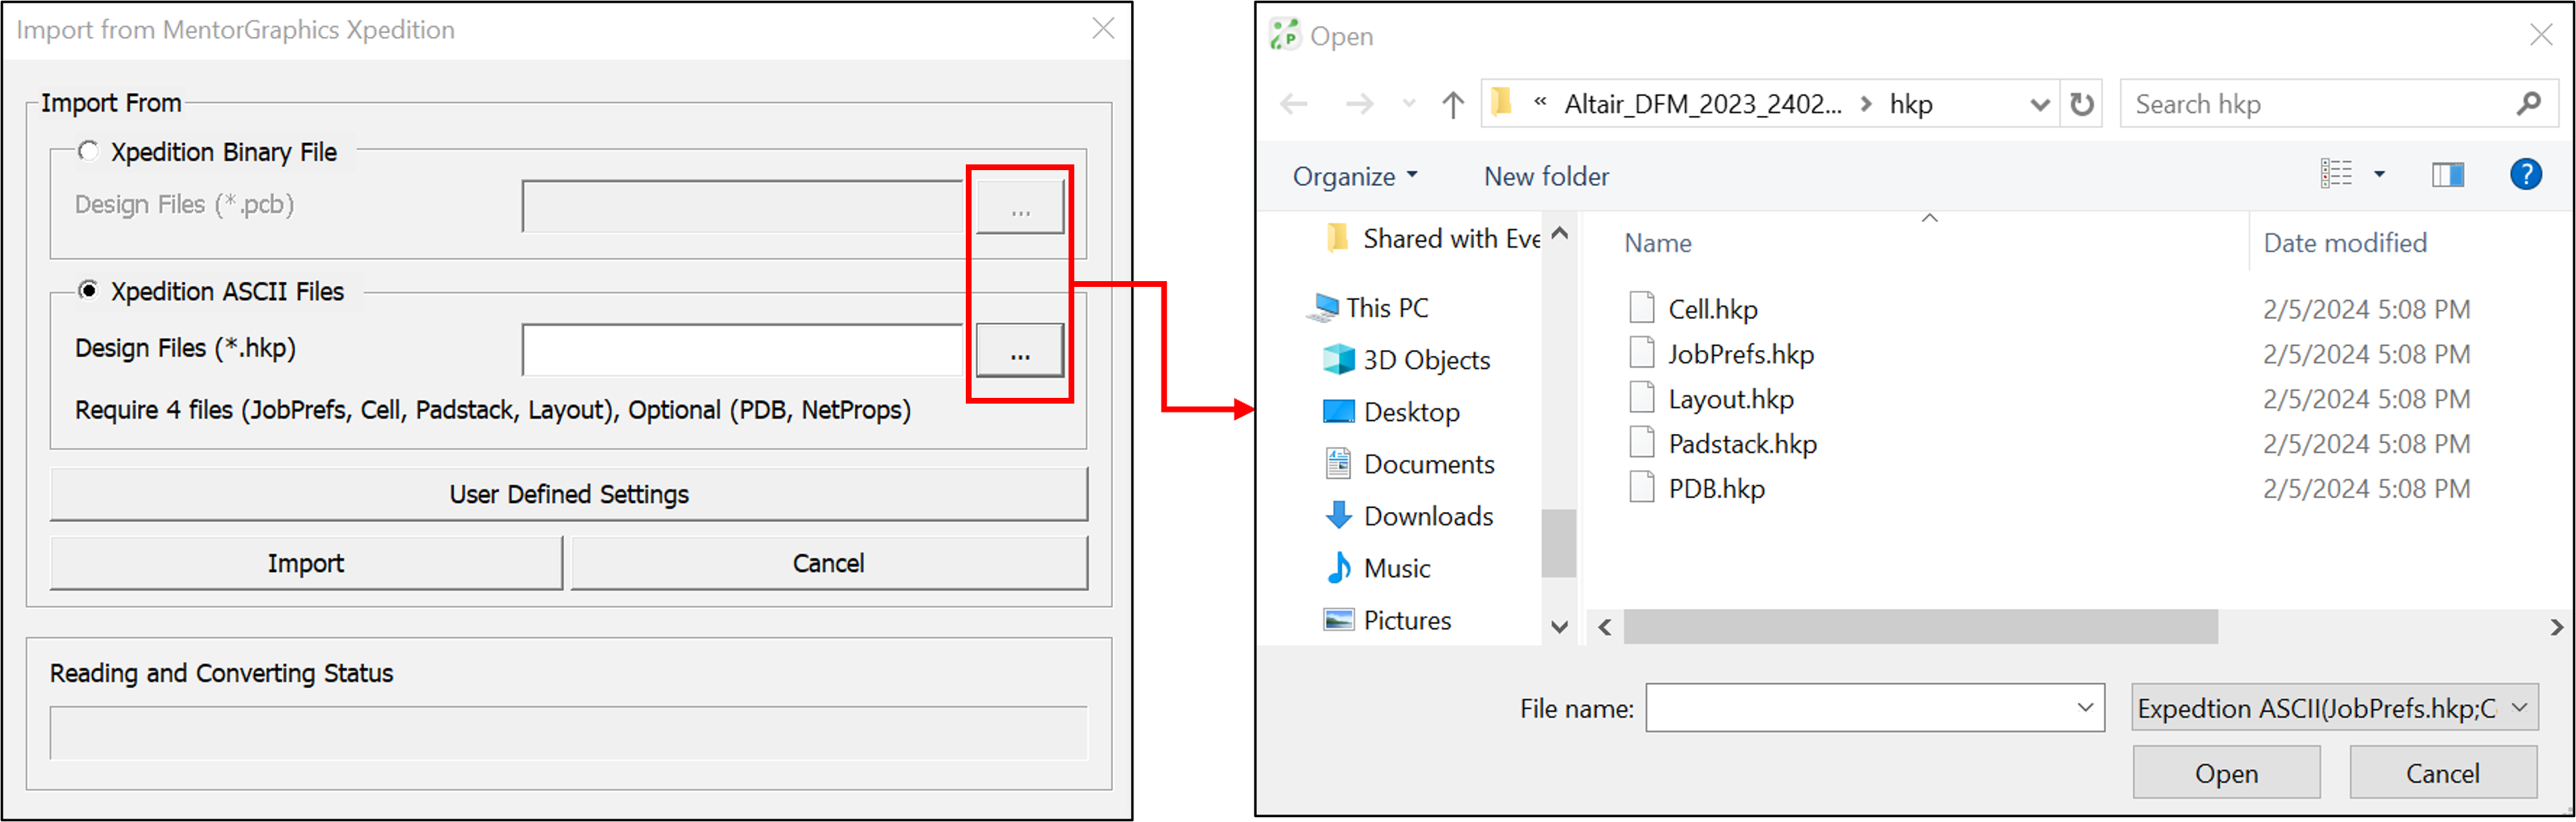Click the Layout.hkp file icon
2576x822 pixels.
[1641, 397]
